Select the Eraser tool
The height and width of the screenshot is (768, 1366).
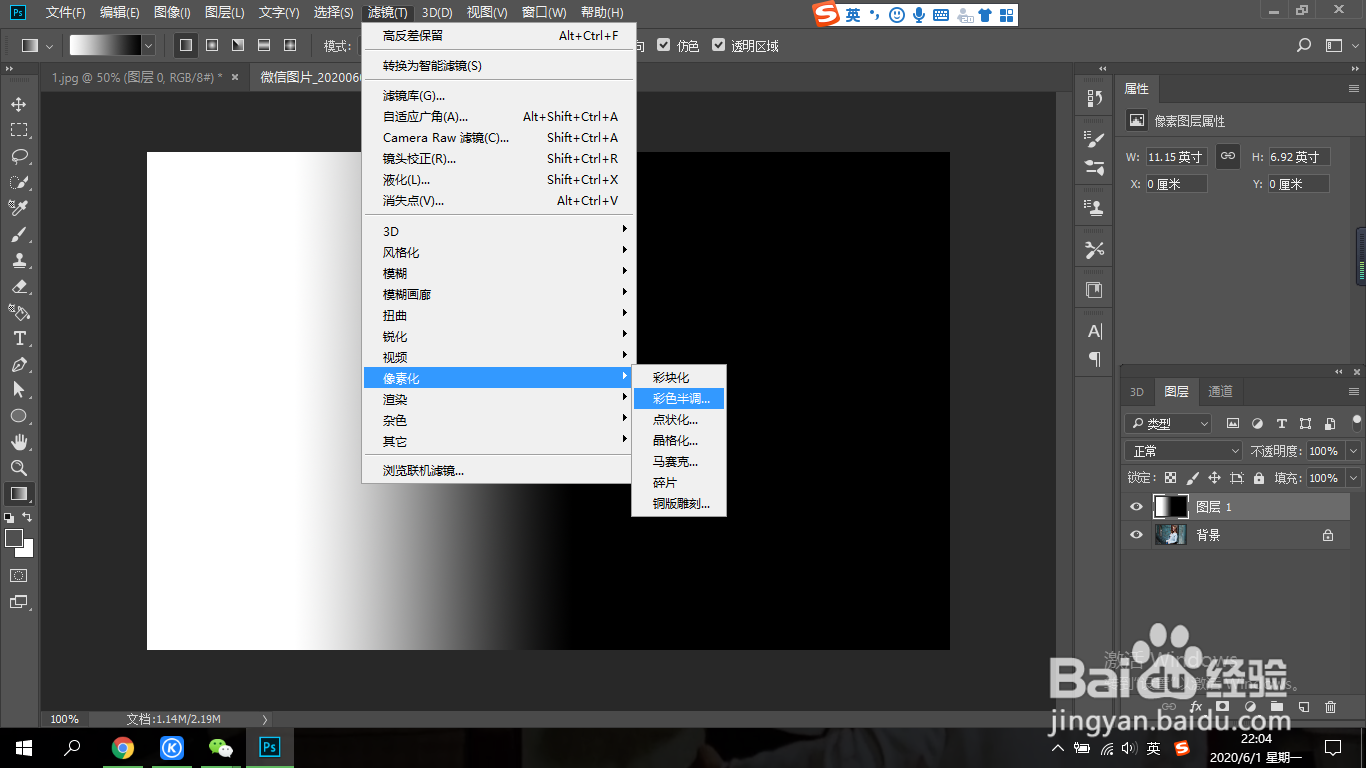(x=19, y=286)
